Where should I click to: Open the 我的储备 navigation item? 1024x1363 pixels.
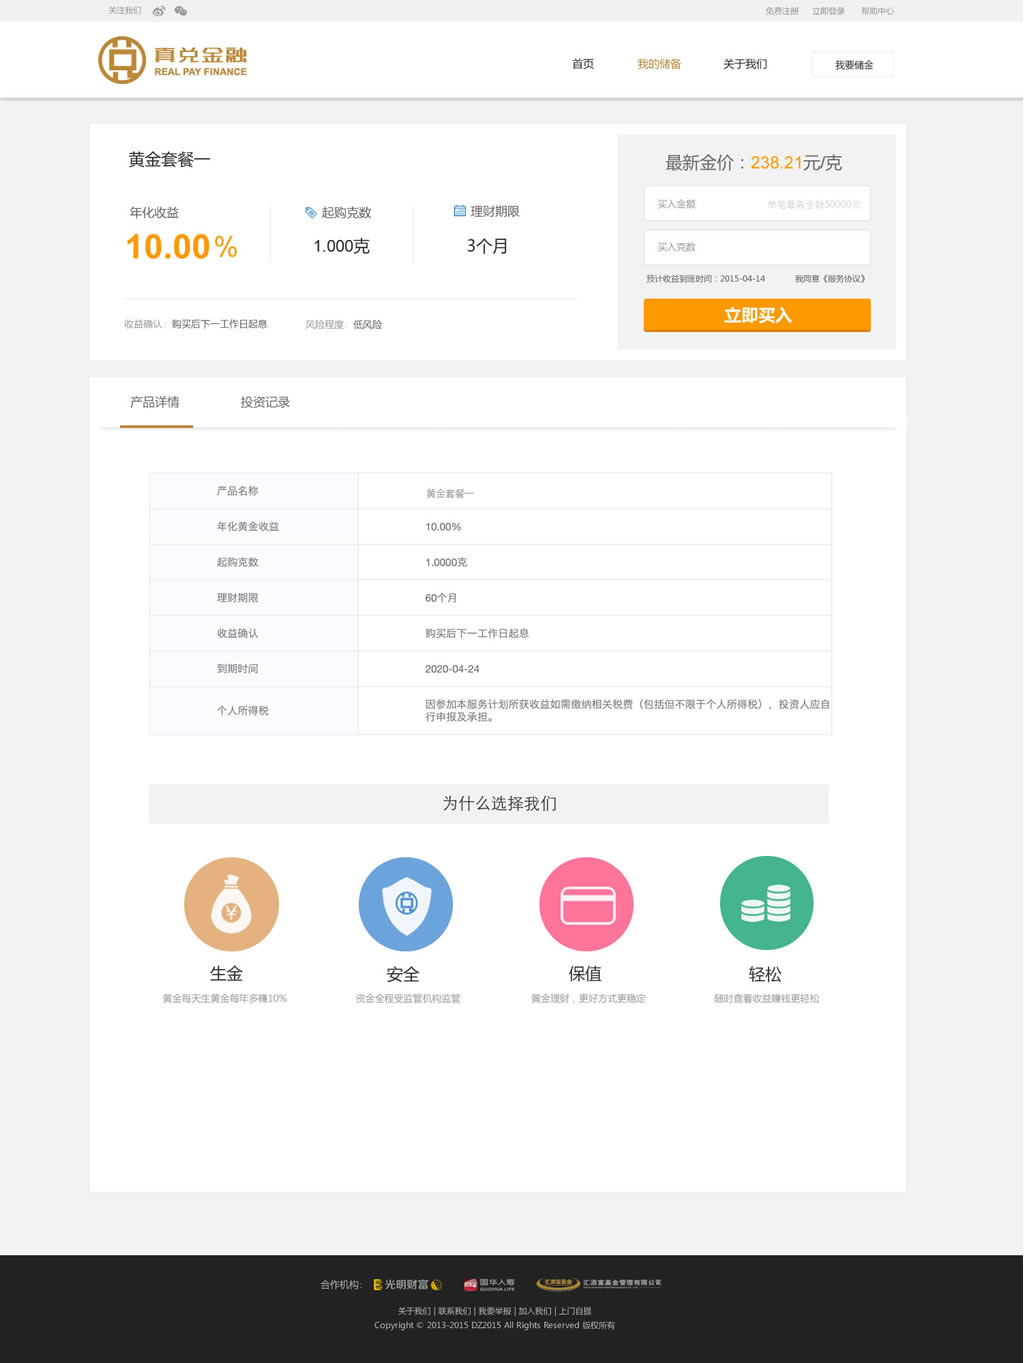tap(659, 64)
